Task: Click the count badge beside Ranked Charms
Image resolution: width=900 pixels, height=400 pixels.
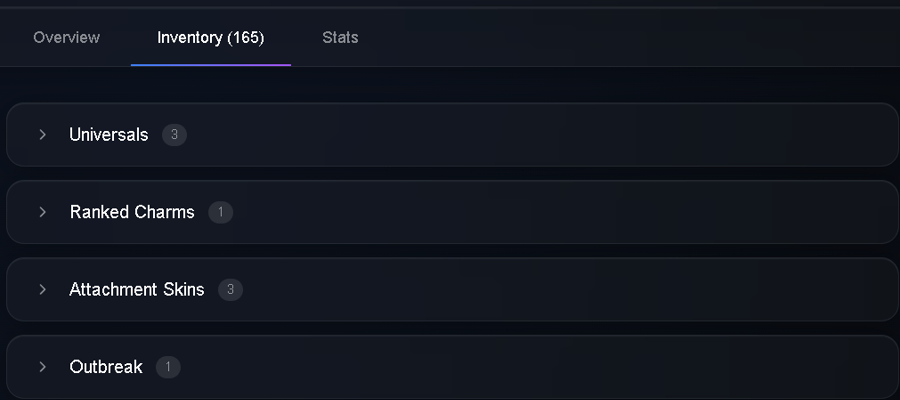Action: pyautogui.click(x=220, y=212)
